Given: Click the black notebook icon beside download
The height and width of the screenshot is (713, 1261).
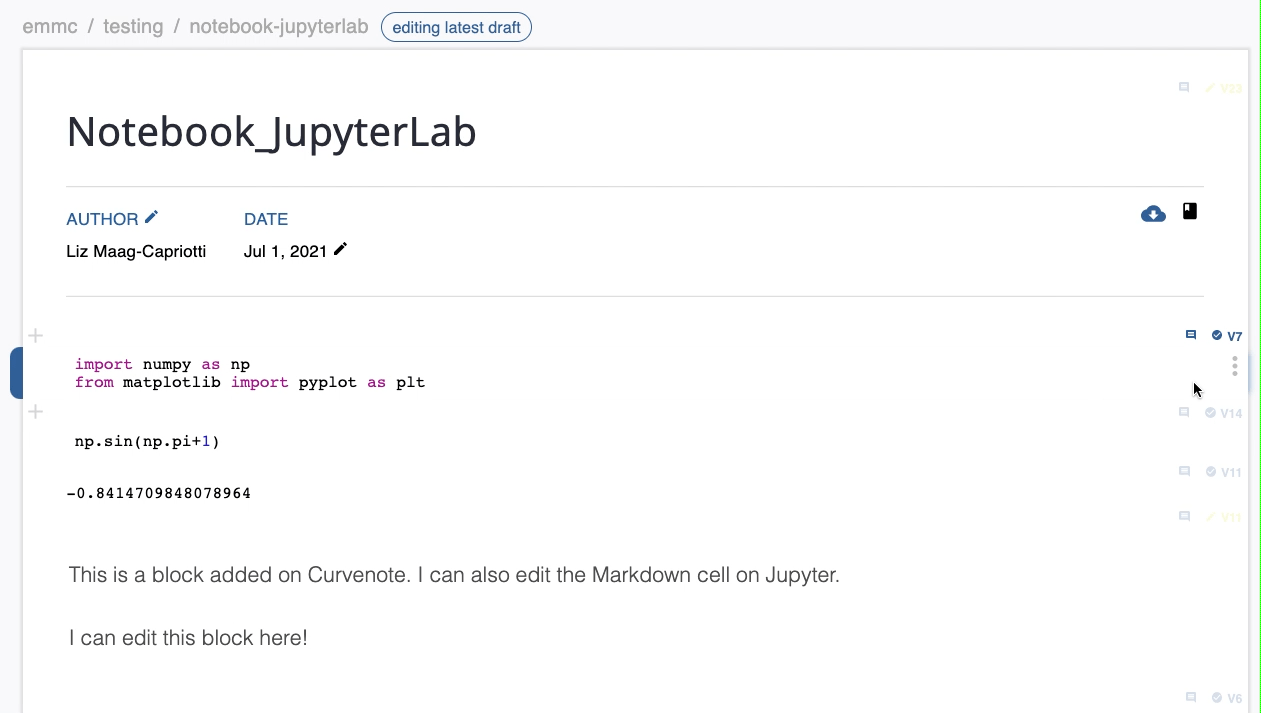Looking at the screenshot, I should click(1190, 211).
